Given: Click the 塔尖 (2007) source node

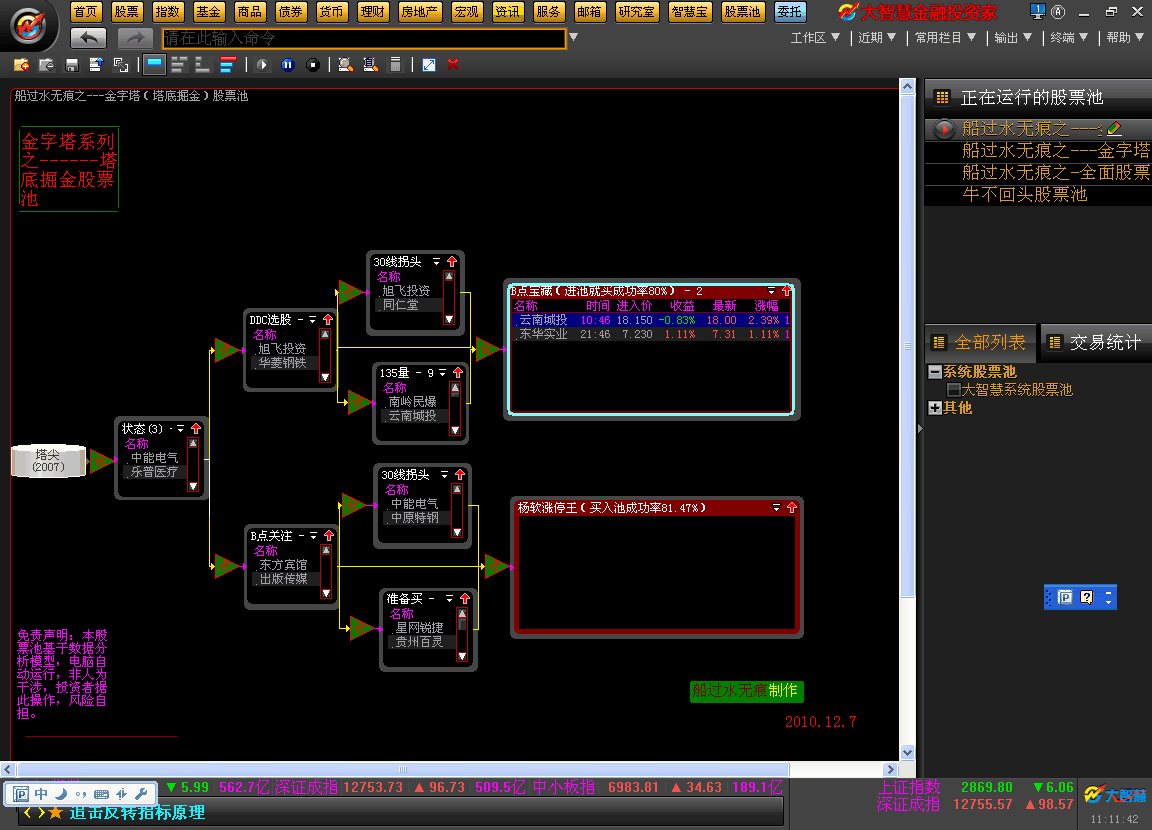Looking at the screenshot, I should click(x=48, y=461).
